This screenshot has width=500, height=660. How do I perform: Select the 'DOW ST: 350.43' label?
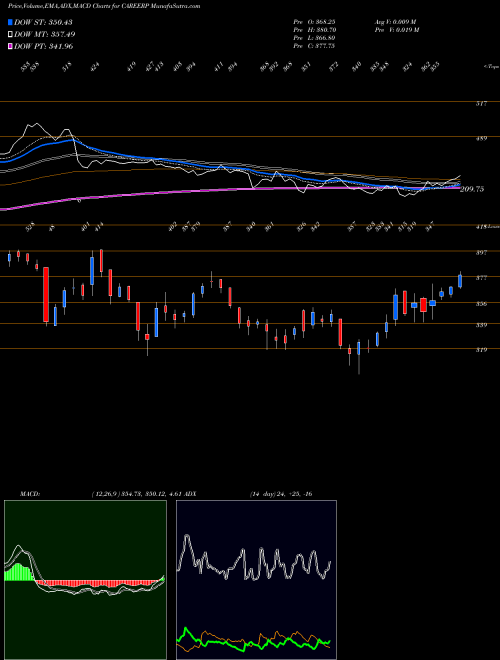coord(43,22)
